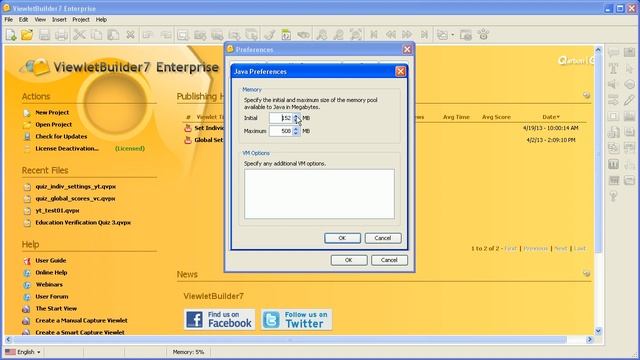Click the Save toolbar icon
This screenshot has height=360, width=640.
[x=44, y=35]
